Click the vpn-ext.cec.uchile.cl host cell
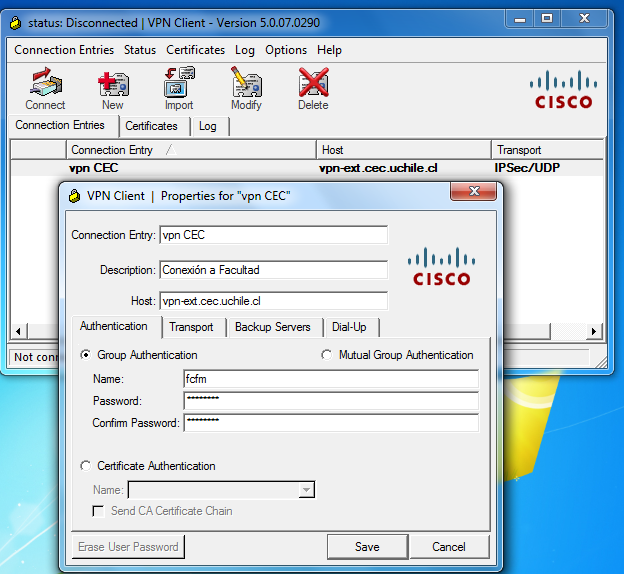This screenshot has height=574, width=624. 378,168
